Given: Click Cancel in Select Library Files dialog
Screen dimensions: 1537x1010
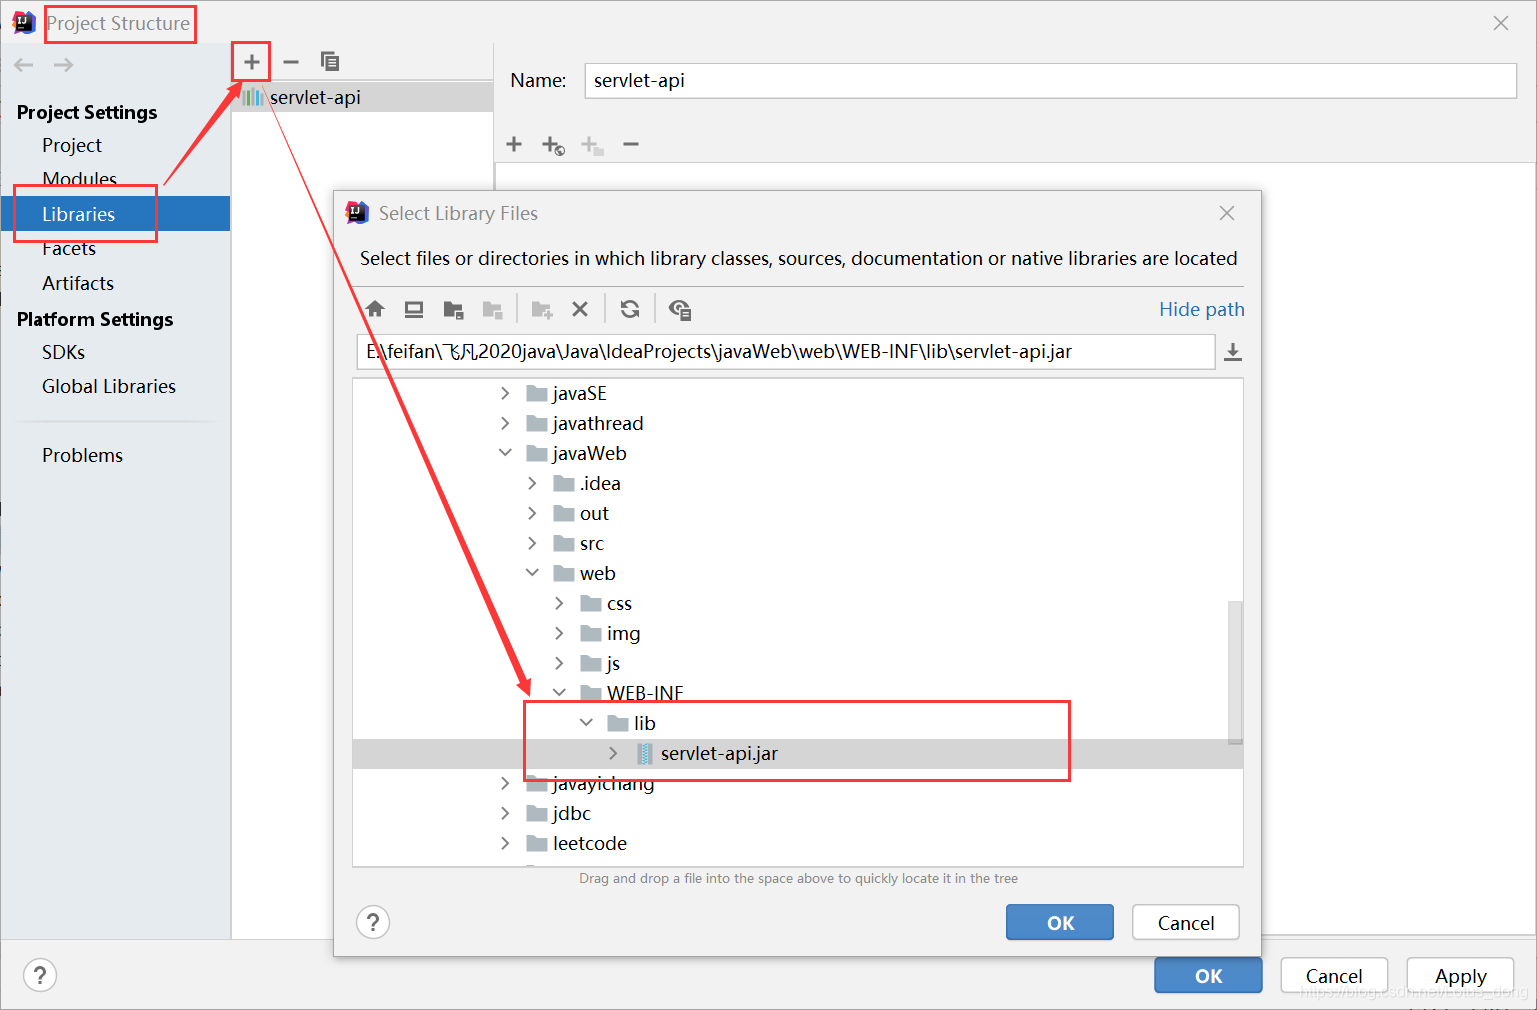Looking at the screenshot, I should point(1186,922).
